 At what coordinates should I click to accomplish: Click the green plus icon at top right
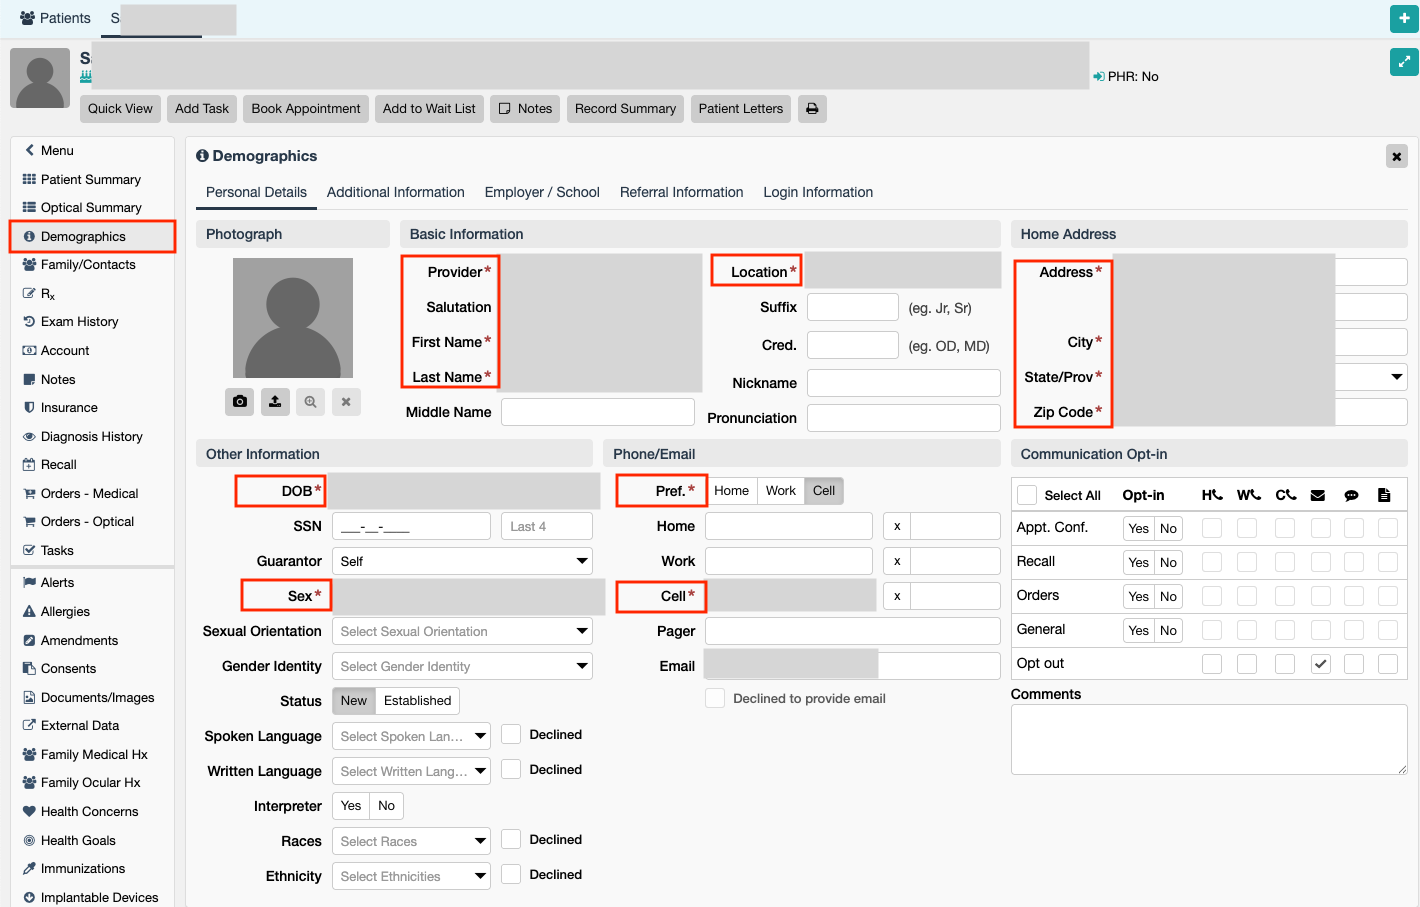point(1404,18)
